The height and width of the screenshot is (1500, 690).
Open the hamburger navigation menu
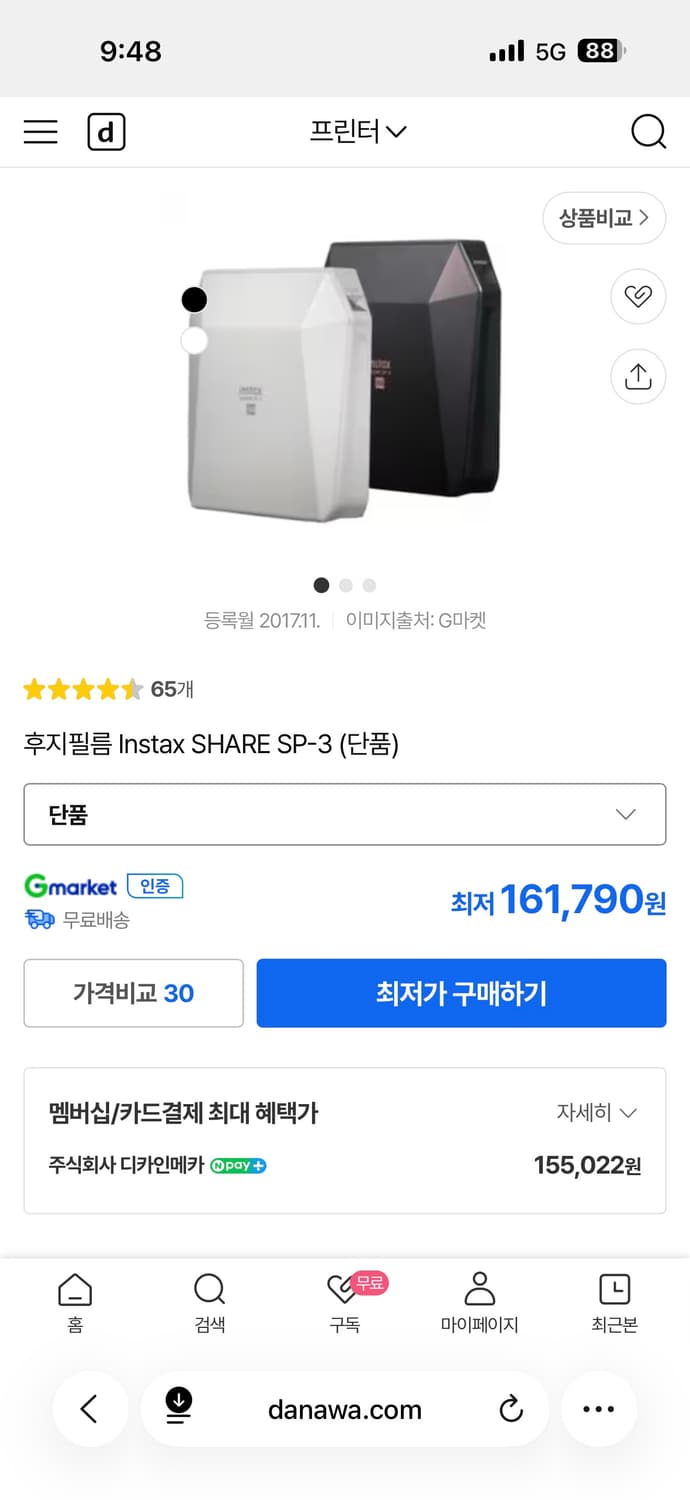click(x=40, y=131)
